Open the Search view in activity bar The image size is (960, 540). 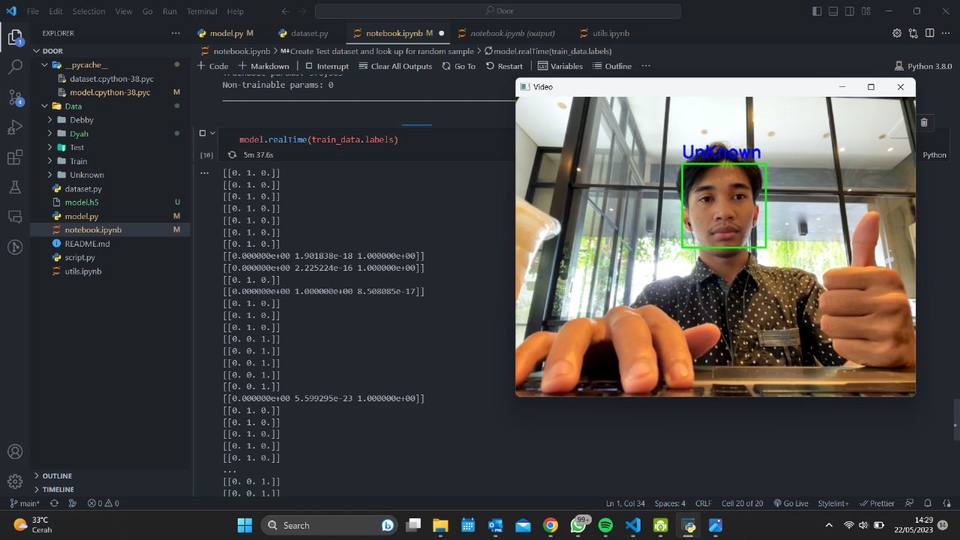(15, 67)
